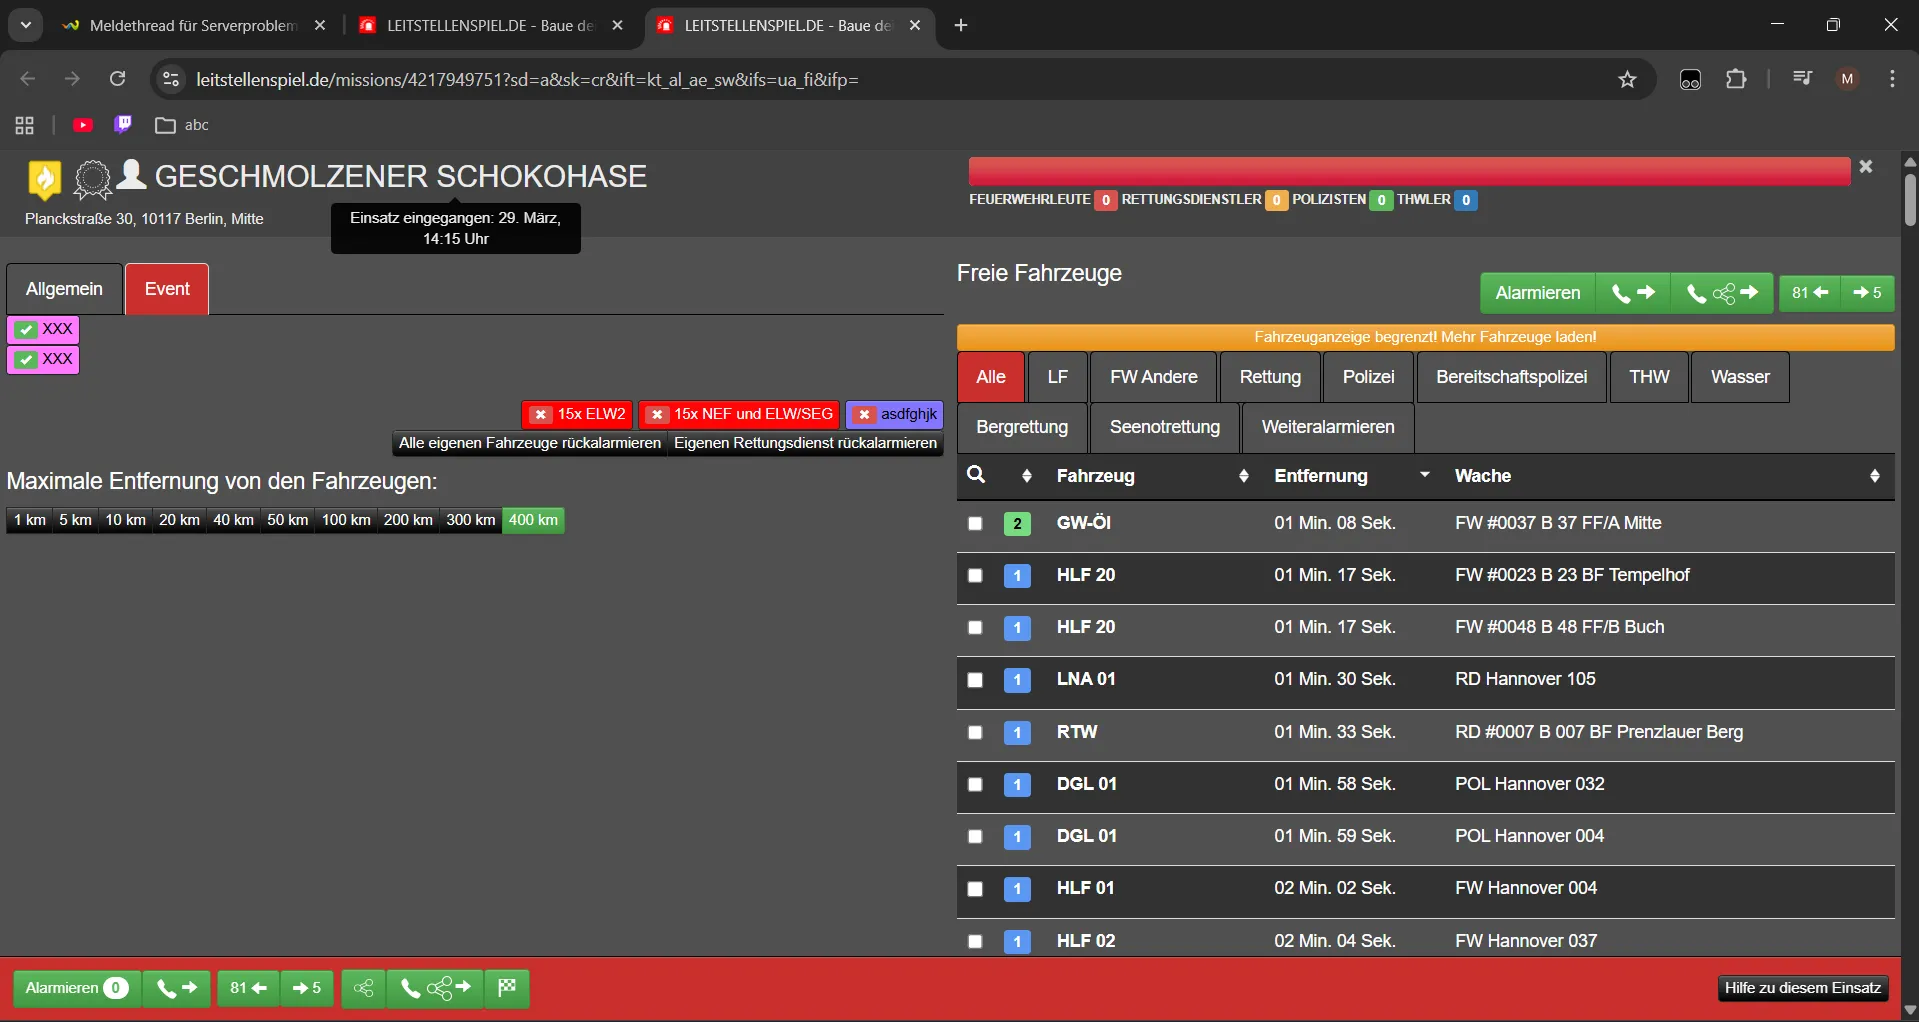This screenshot has height=1022, width=1919.
Task: Click phone-share-arrow button next to Alarmieren
Action: click(1722, 293)
